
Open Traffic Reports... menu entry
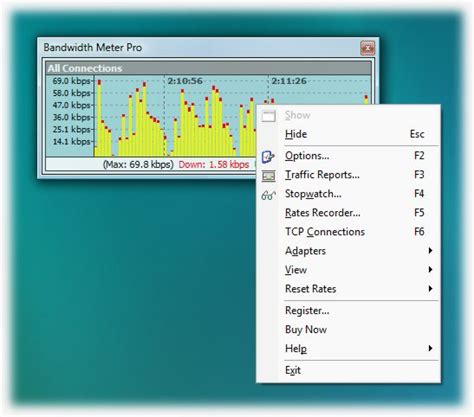click(x=348, y=175)
